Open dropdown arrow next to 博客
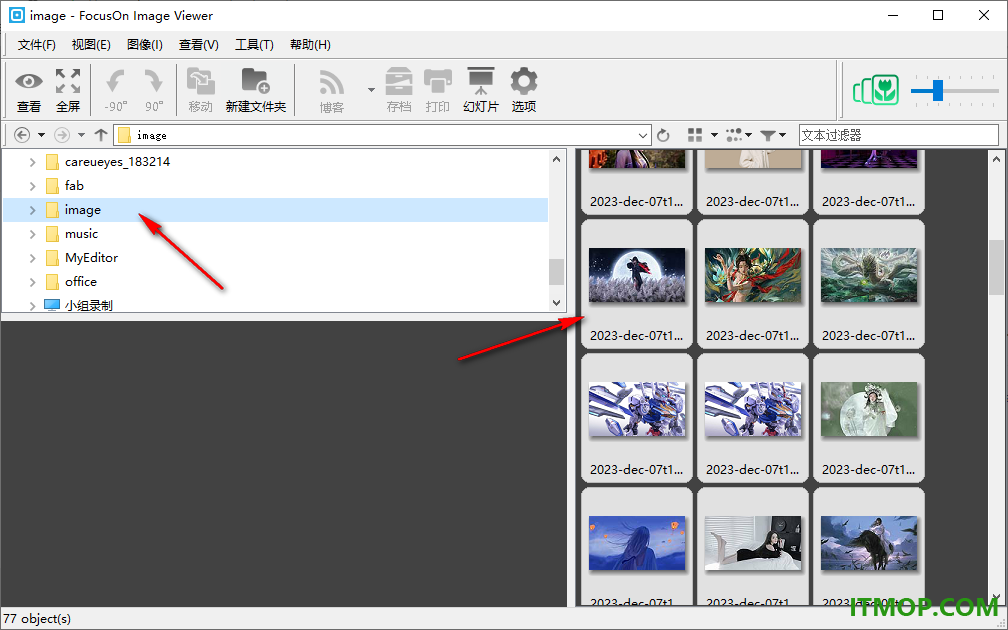1008x630 pixels. [x=371, y=89]
